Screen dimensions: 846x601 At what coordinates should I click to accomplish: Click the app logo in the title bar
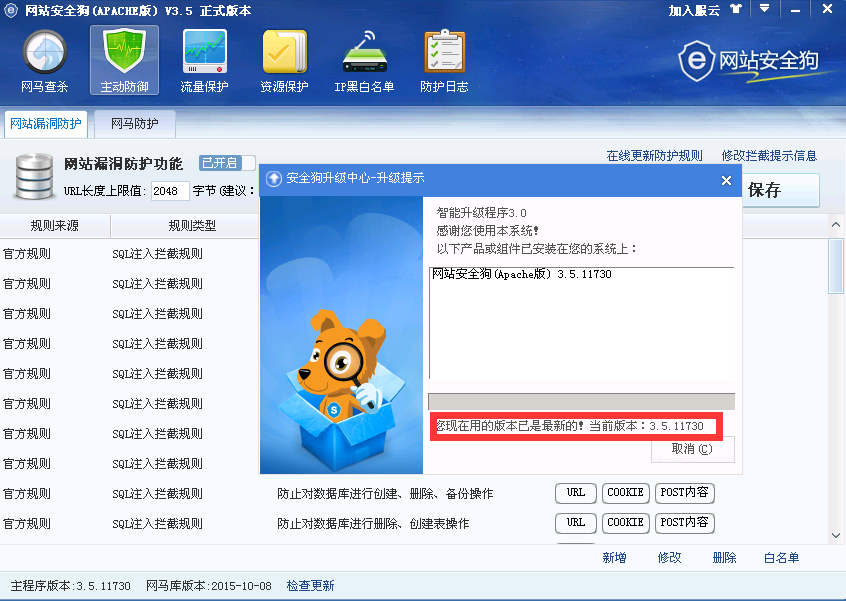pyautogui.click(x=10, y=10)
